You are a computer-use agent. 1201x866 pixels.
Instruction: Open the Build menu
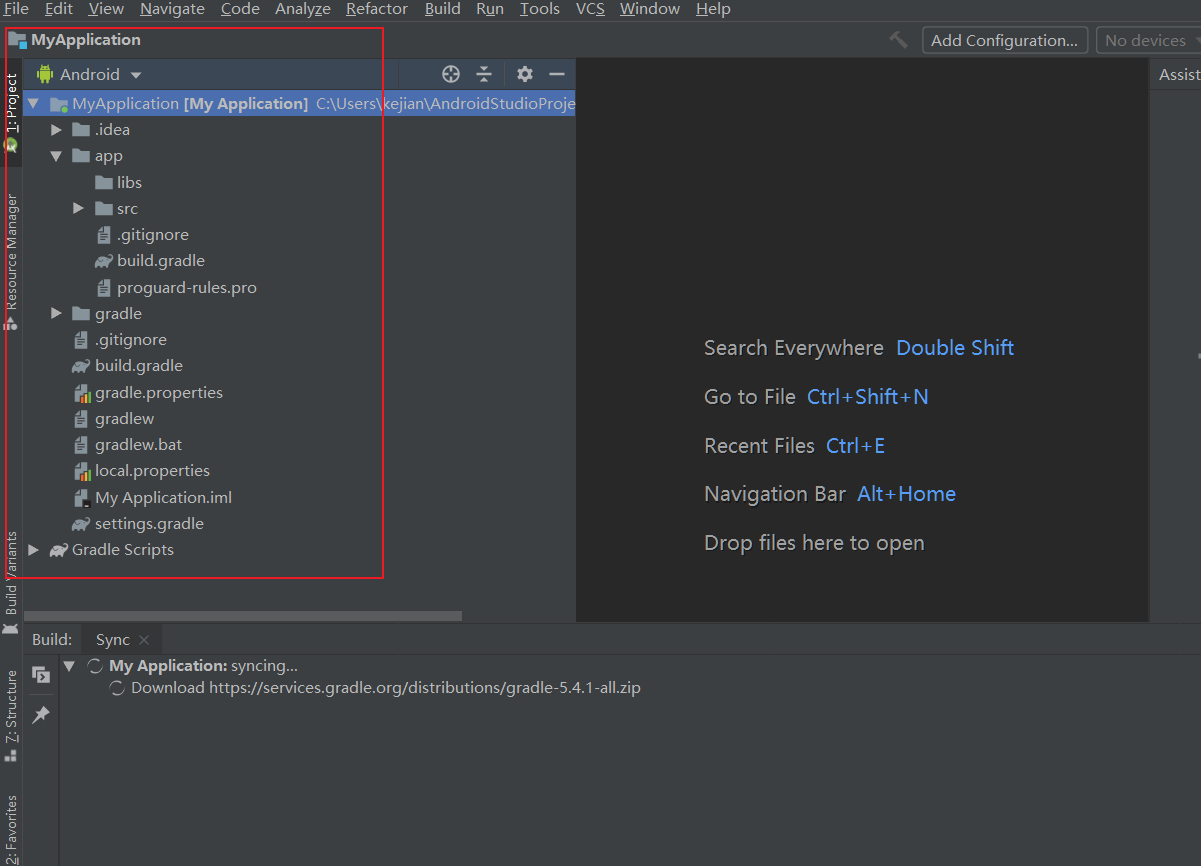[x=443, y=9]
